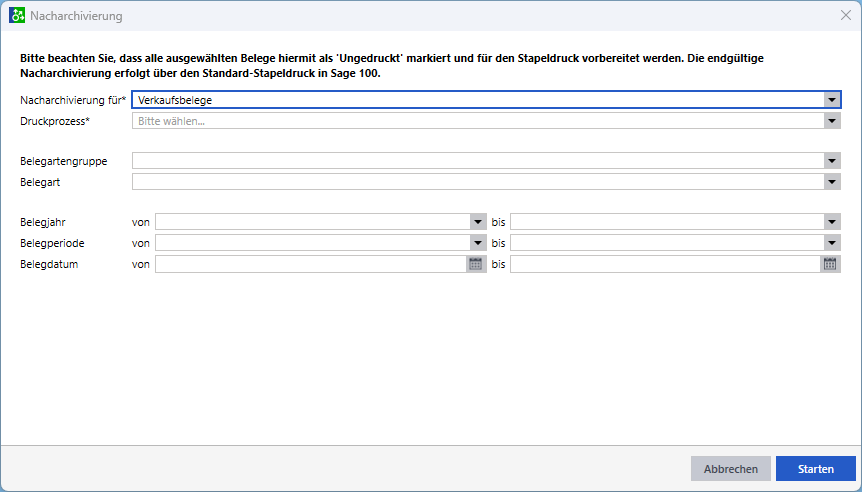Open the Druckprozess dropdown list
The width and height of the screenshot is (862, 492).
[831, 121]
